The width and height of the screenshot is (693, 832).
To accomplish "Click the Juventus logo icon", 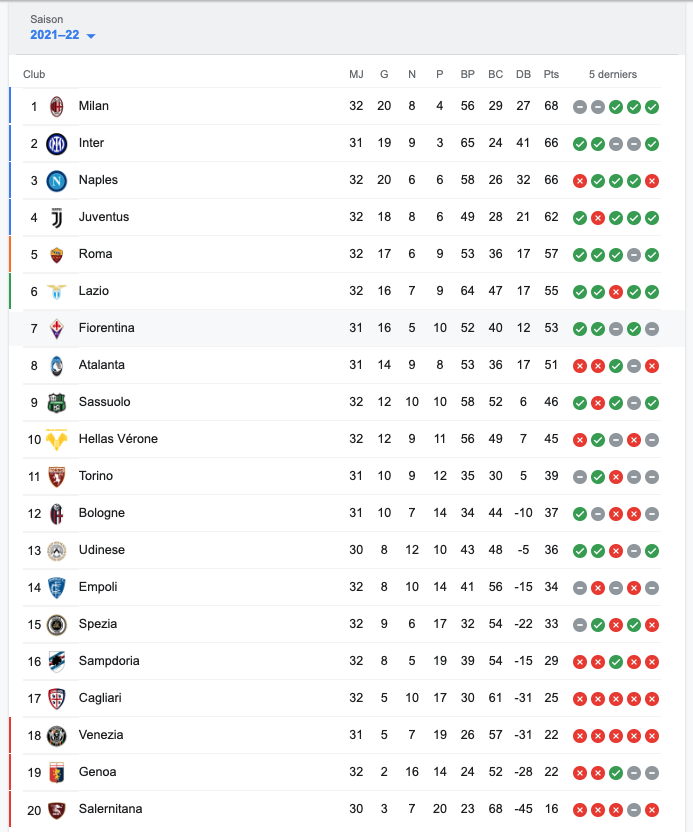I will [57, 217].
